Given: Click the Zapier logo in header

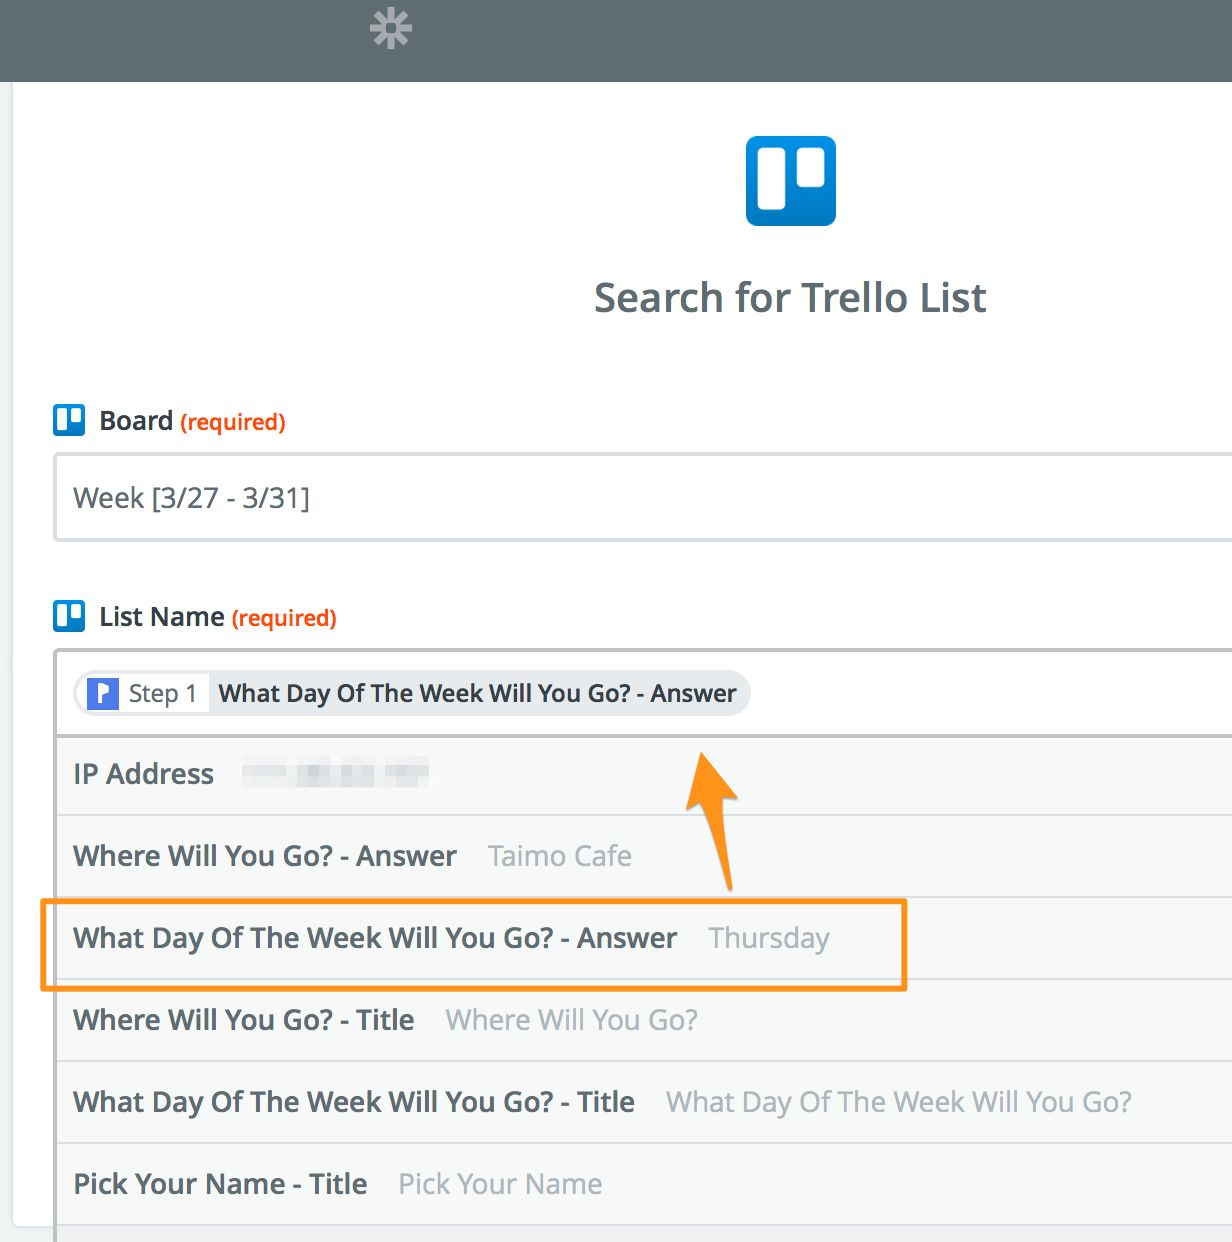Looking at the screenshot, I should click(391, 28).
